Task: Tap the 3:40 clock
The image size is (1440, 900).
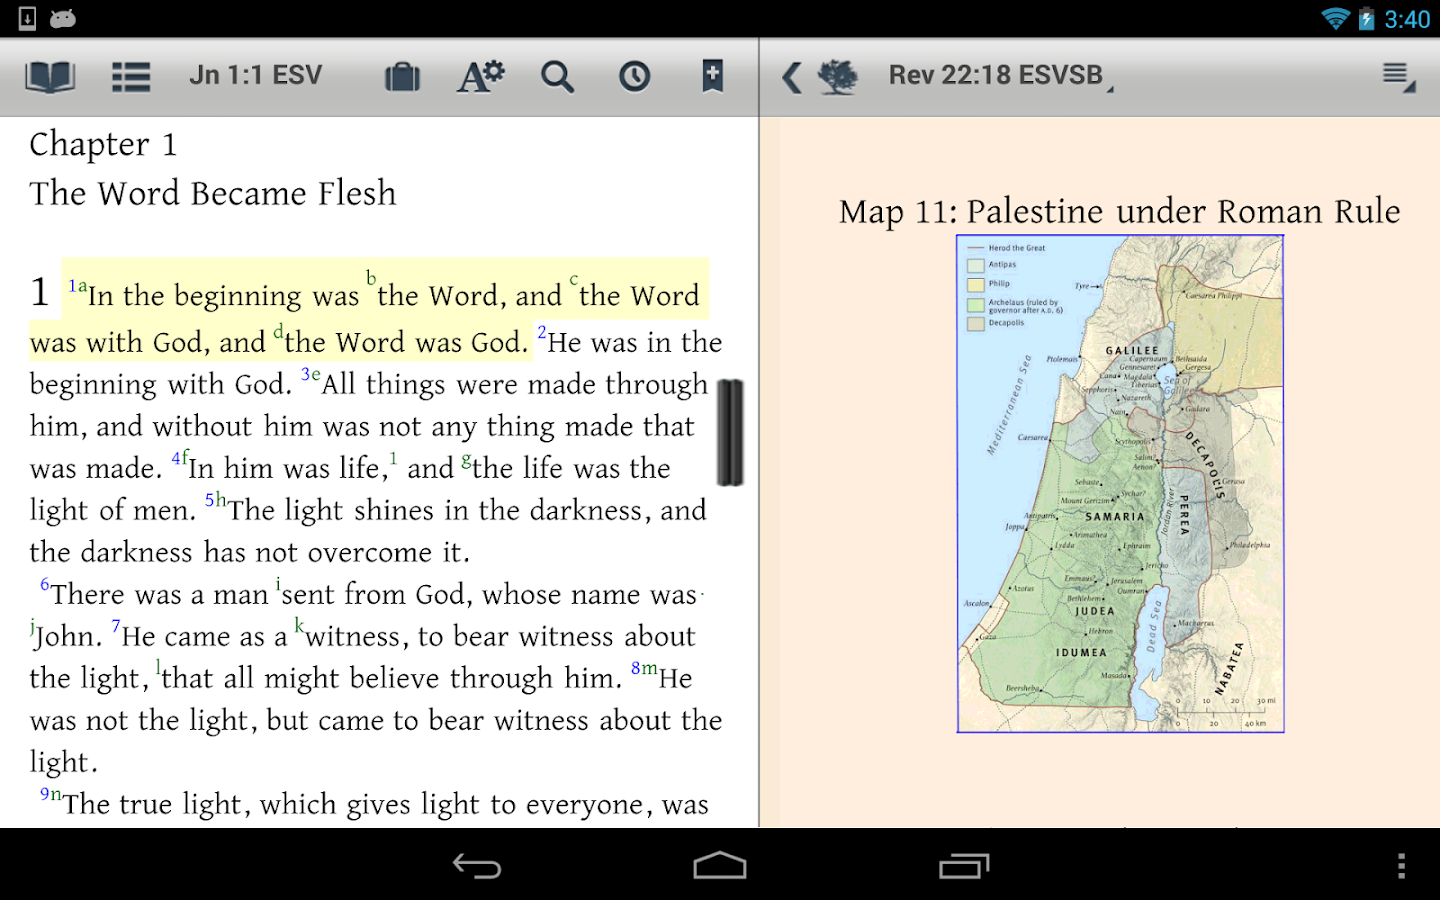Action: pos(1407,19)
